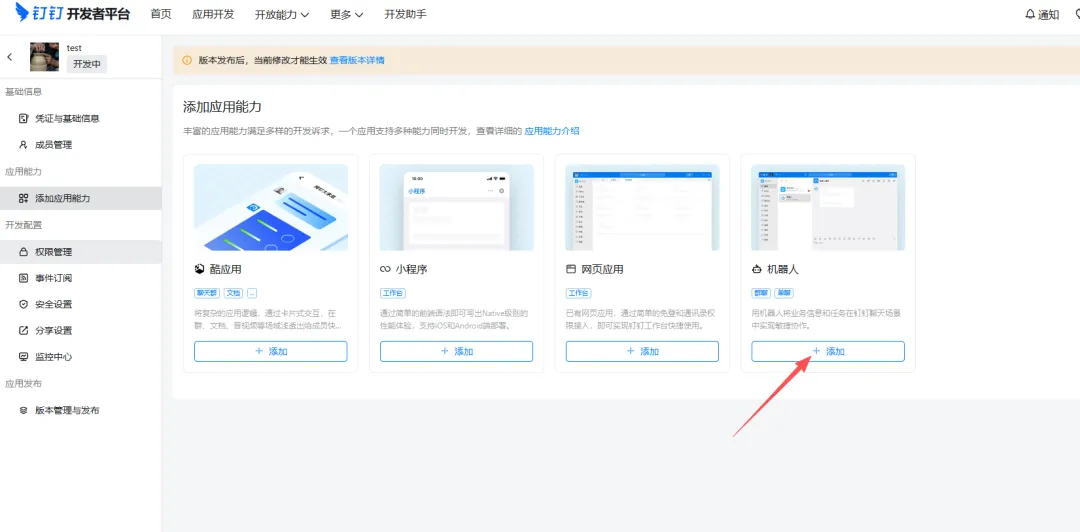Click the 权限管理 lock icon
Image resolution: width=1080 pixels, height=532 pixels.
tap(23, 252)
